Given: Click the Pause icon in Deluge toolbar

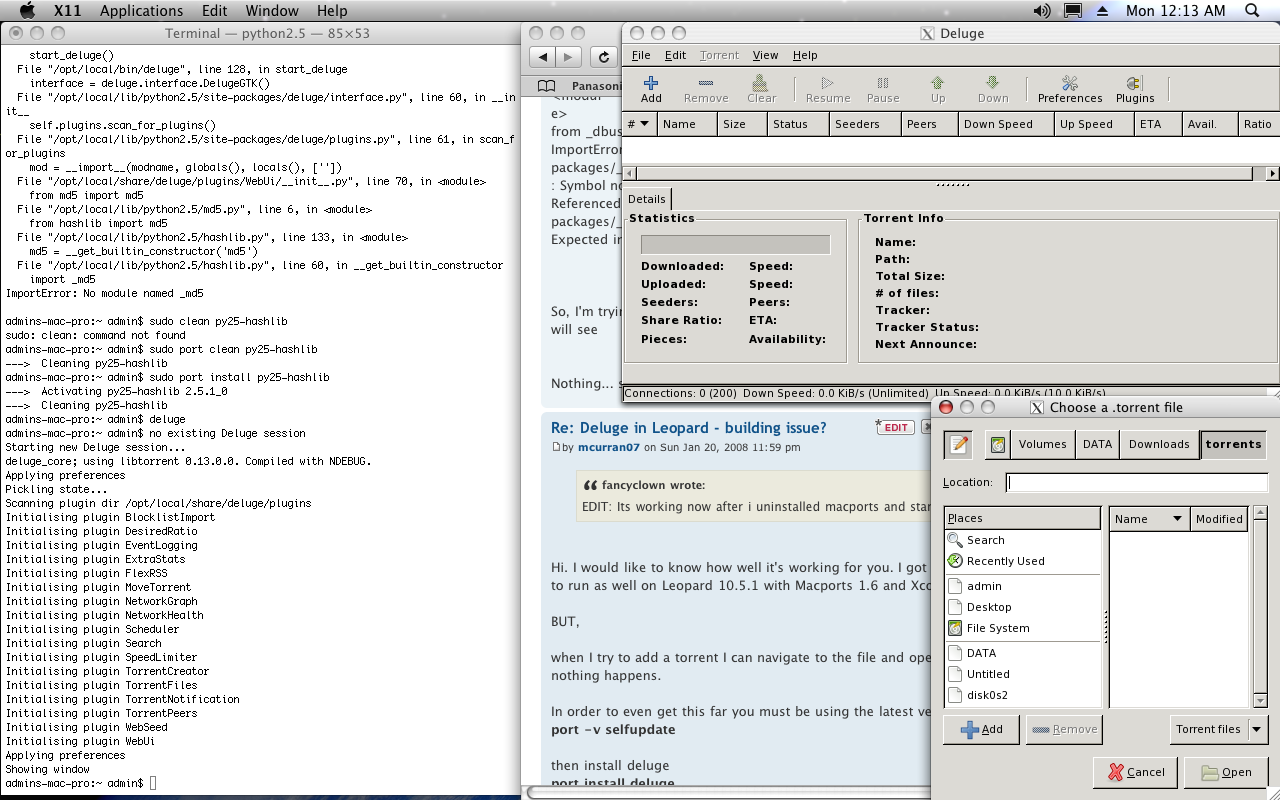Looking at the screenshot, I should (883, 89).
